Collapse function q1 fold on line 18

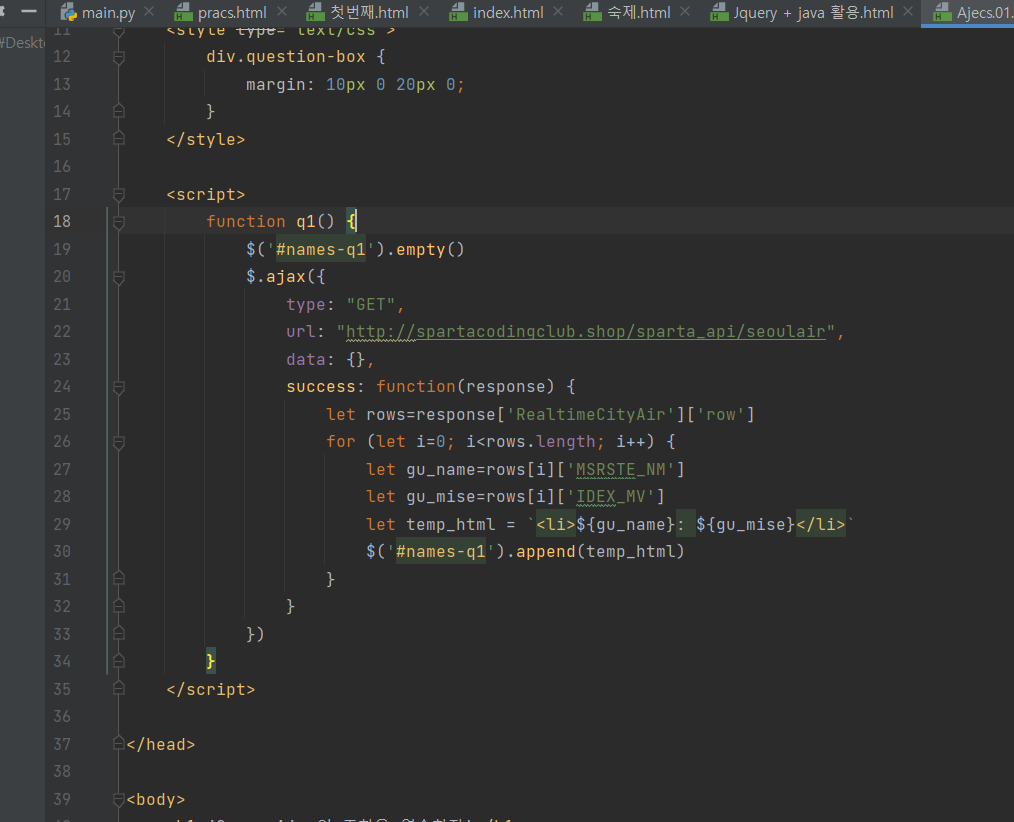(119, 222)
